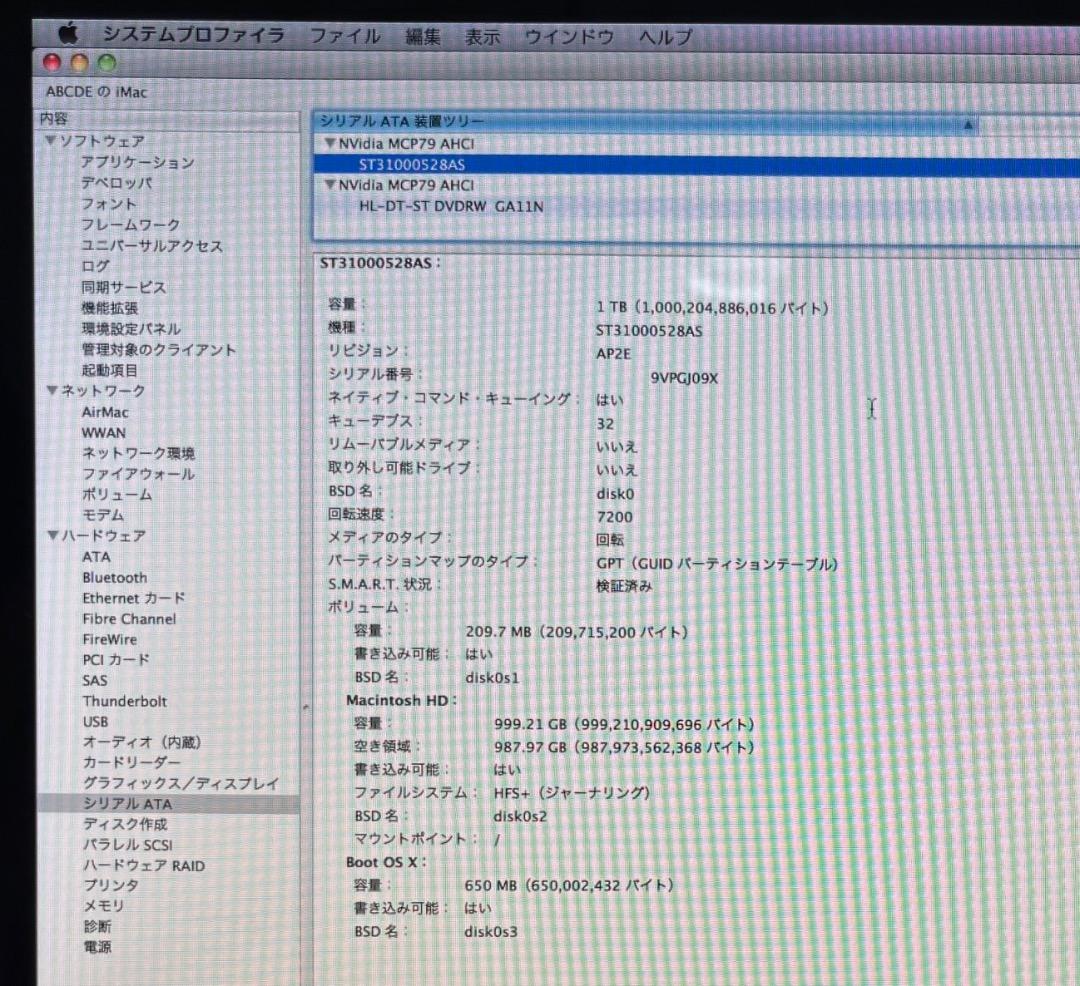Collapse the ソフトウェア section triangle

50,141
